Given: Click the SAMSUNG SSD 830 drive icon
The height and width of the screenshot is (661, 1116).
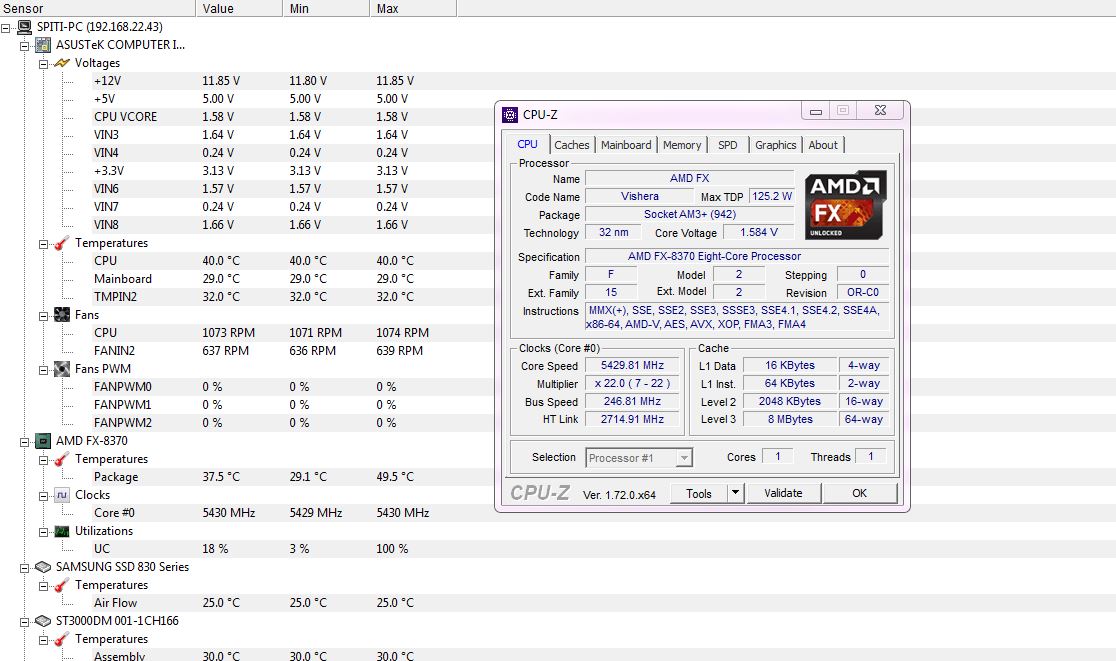Looking at the screenshot, I should click(43, 567).
